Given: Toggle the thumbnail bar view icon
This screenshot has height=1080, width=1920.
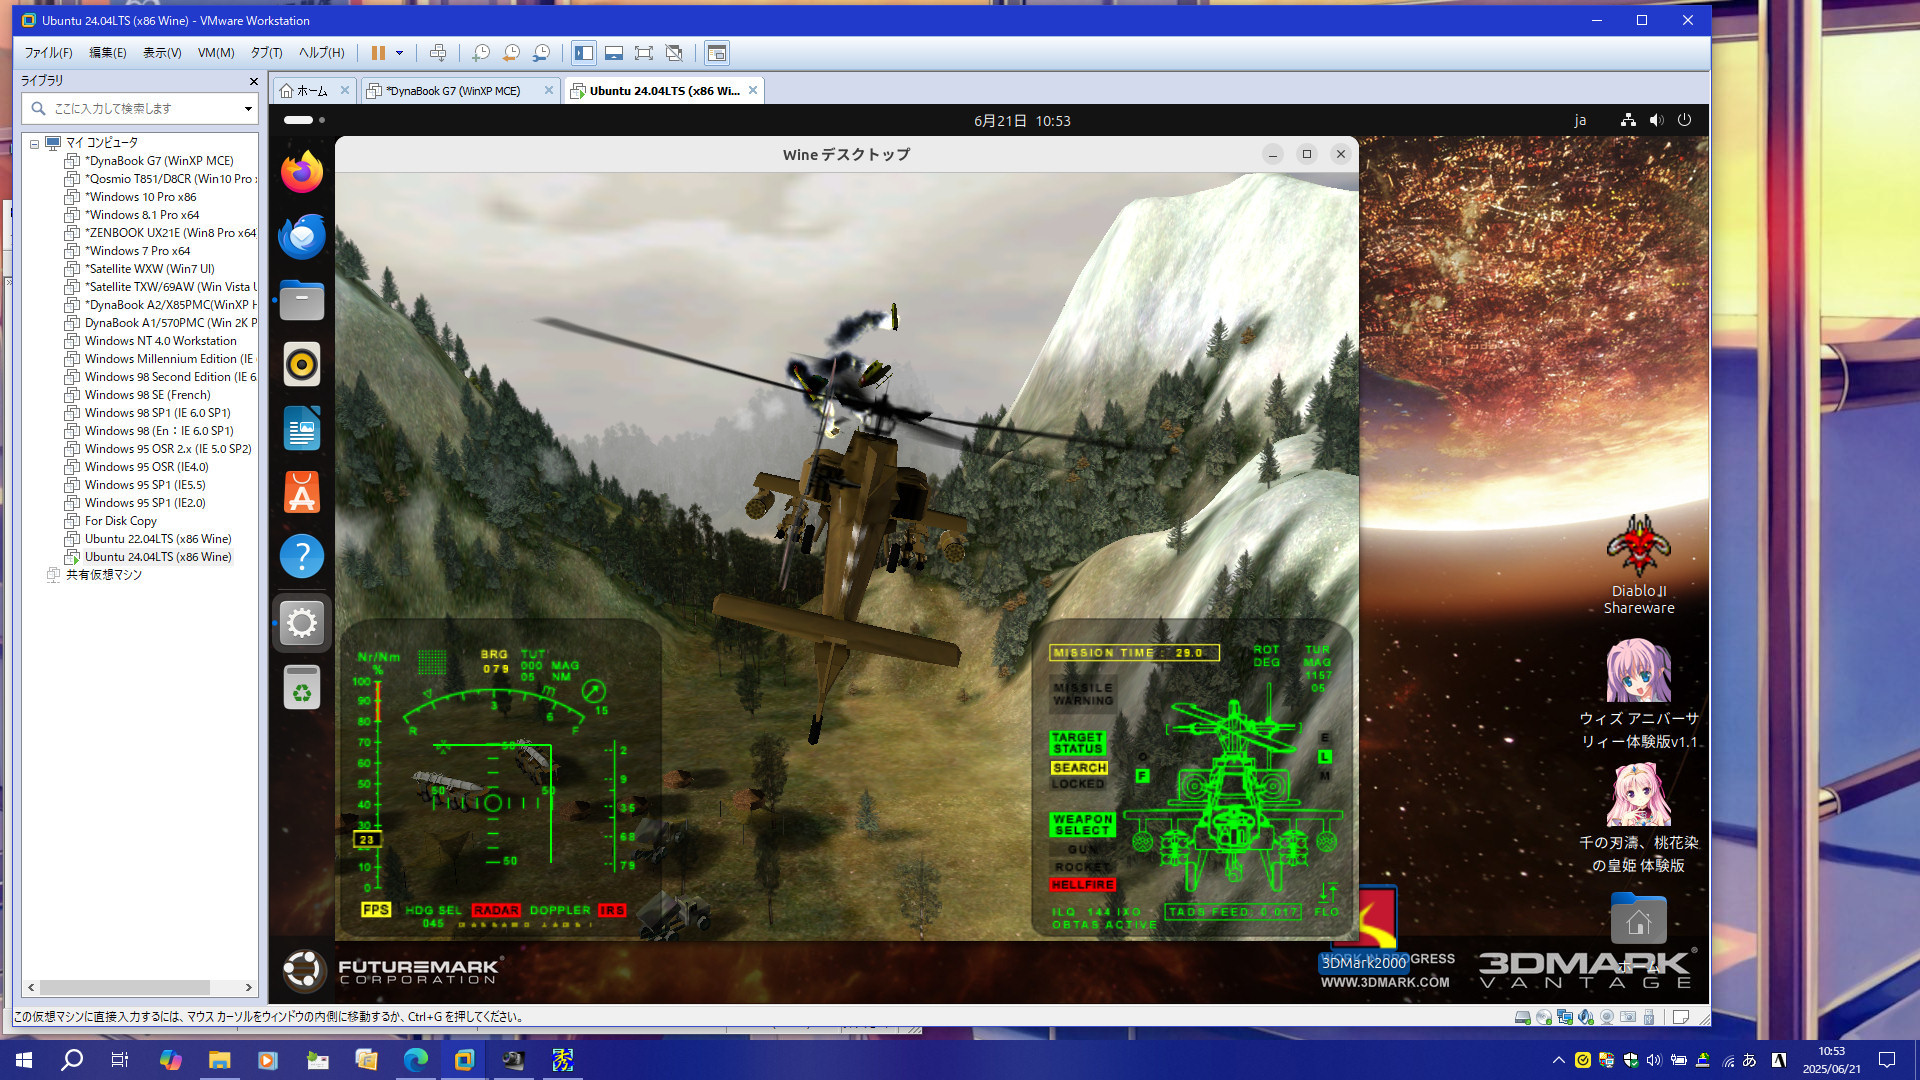Looking at the screenshot, I should [x=614, y=53].
